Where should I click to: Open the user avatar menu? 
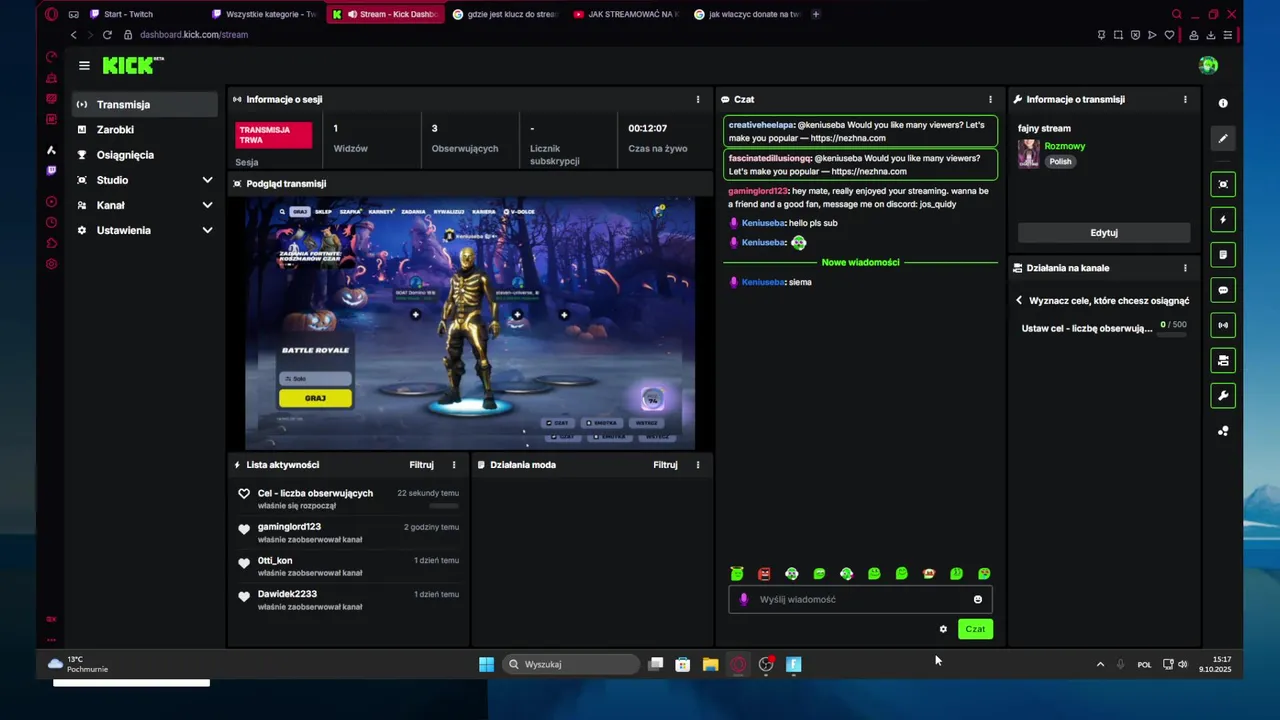1209,65
